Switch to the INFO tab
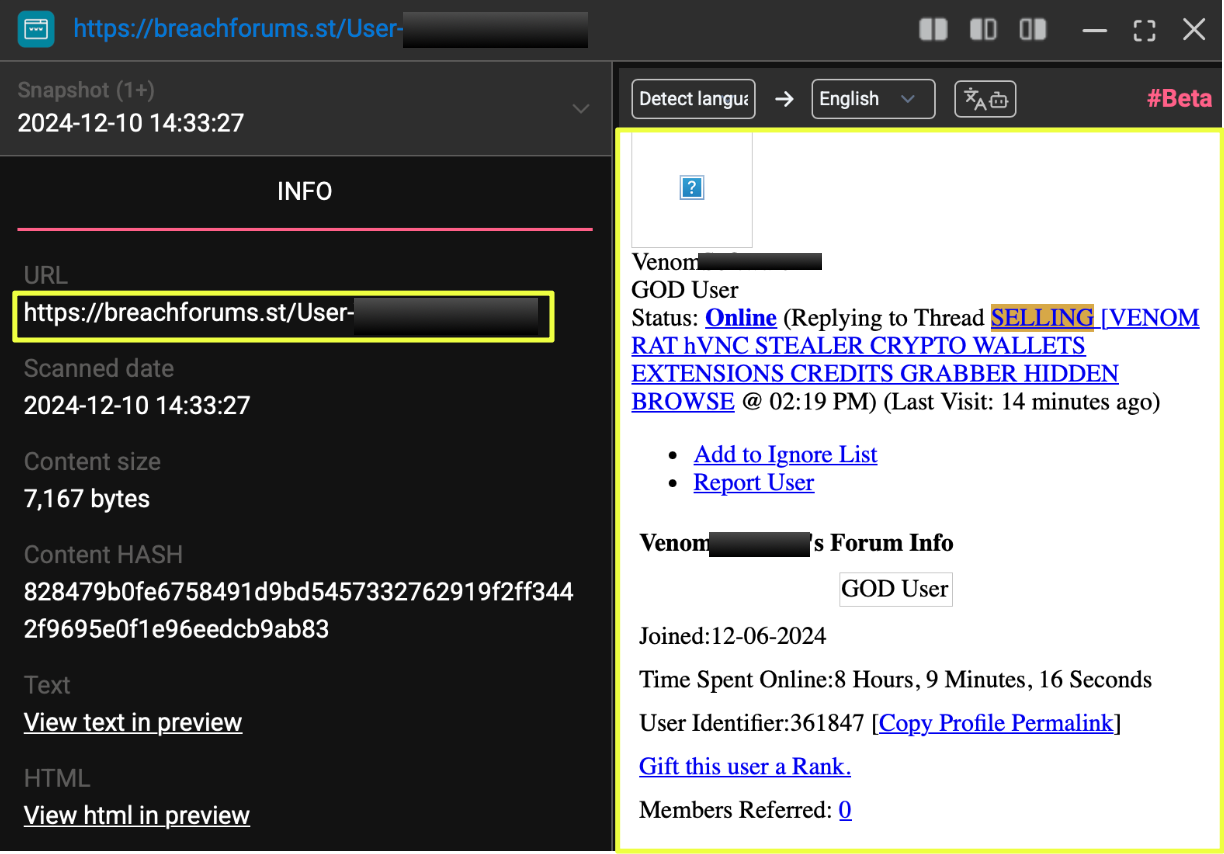This screenshot has height=854, width=1224. [x=304, y=192]
